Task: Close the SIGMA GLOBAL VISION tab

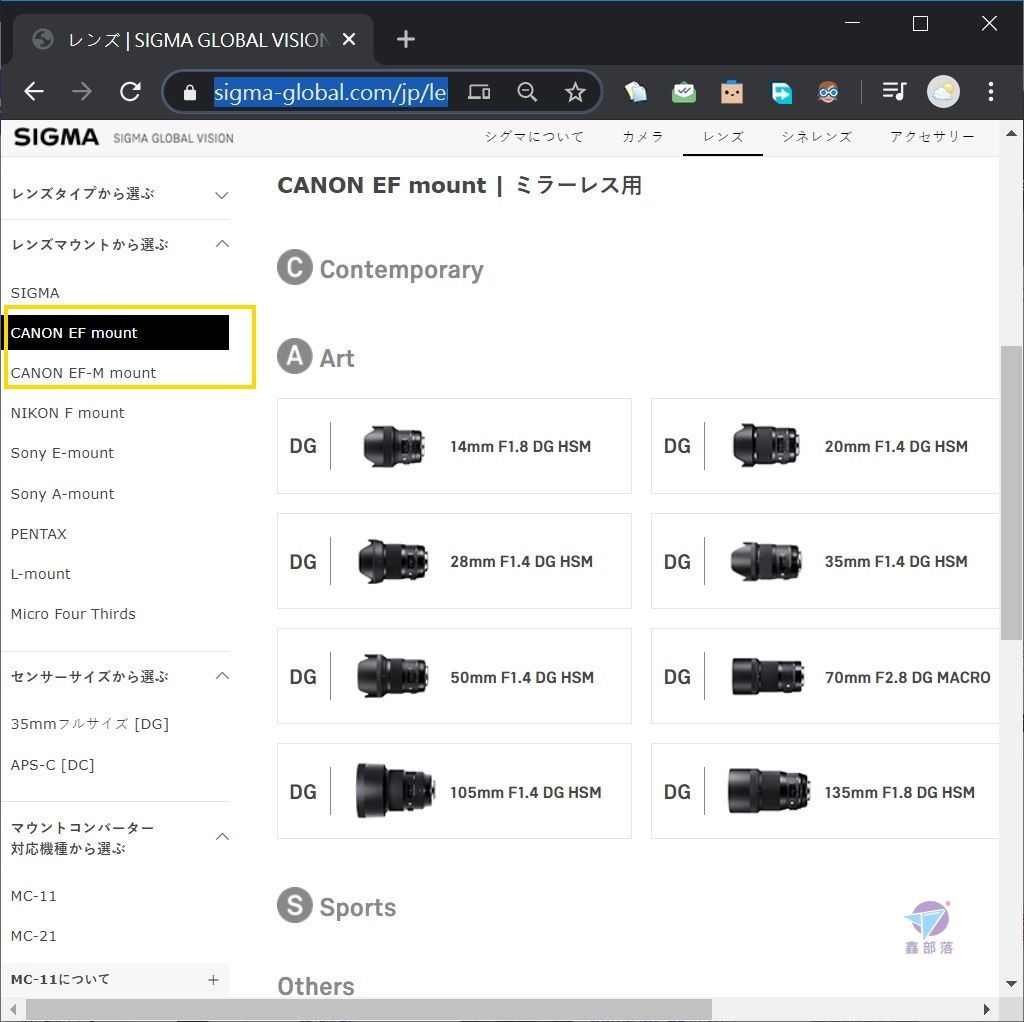Action: pos(349,39)
